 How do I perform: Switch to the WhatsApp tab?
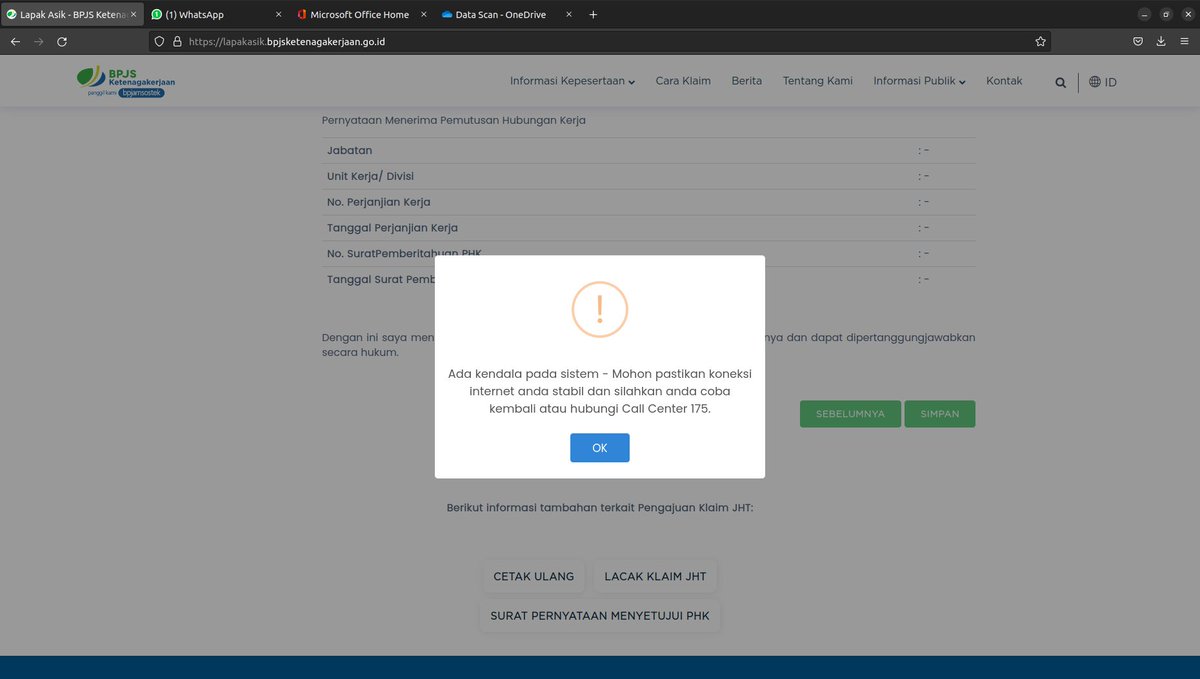207,15
